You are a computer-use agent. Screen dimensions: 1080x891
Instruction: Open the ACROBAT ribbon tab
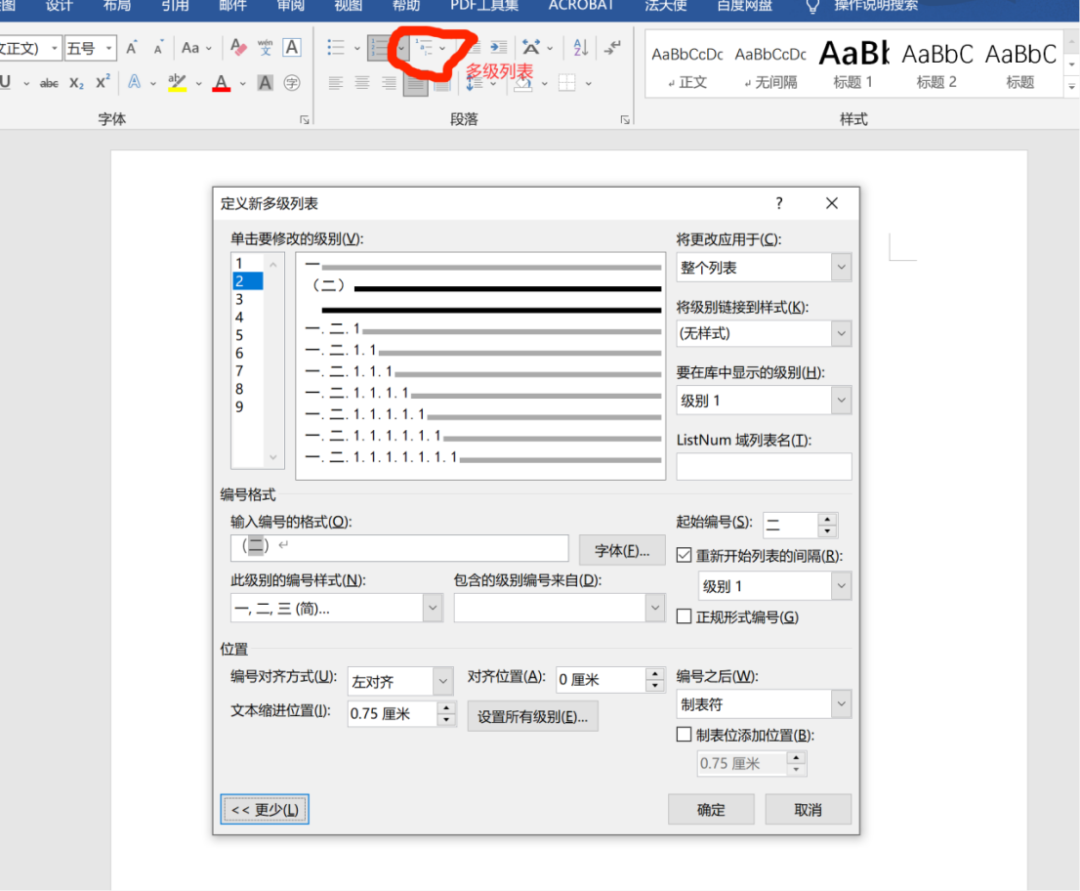[x=581, y=6]
